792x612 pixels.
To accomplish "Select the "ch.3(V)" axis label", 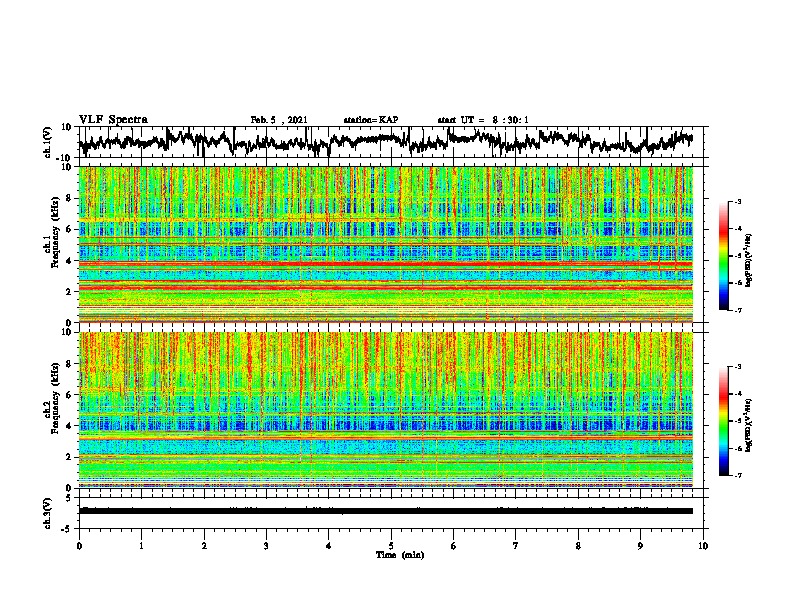I will [x=48, y=513].
